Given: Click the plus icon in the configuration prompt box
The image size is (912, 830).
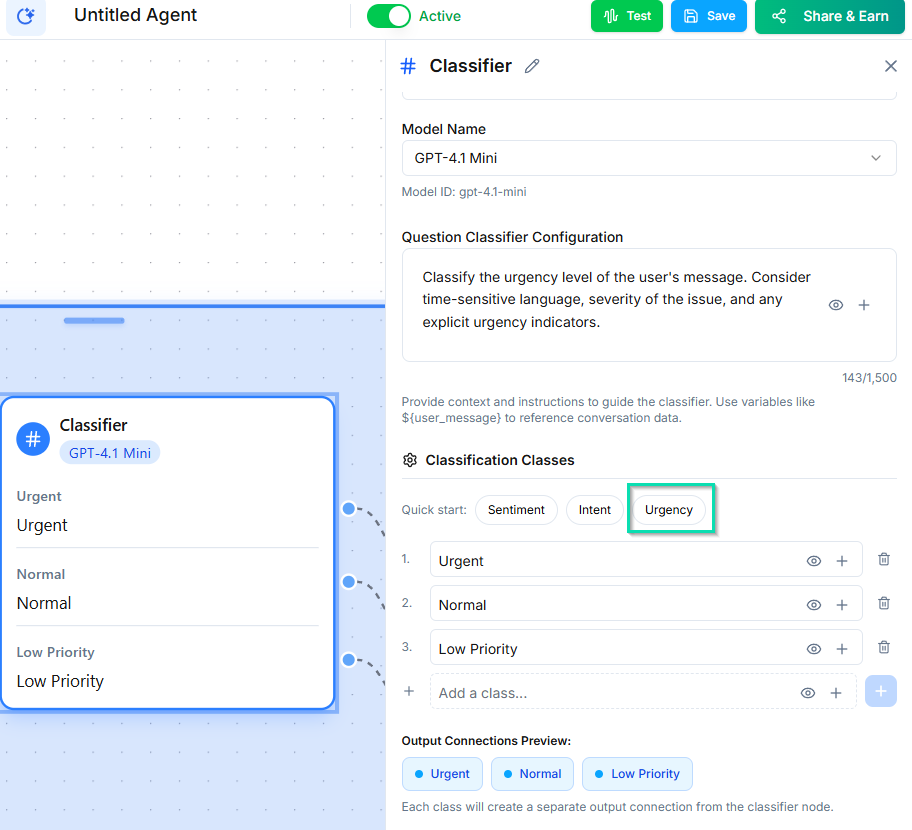Looking at the screenshot, I should coord(865,305).
